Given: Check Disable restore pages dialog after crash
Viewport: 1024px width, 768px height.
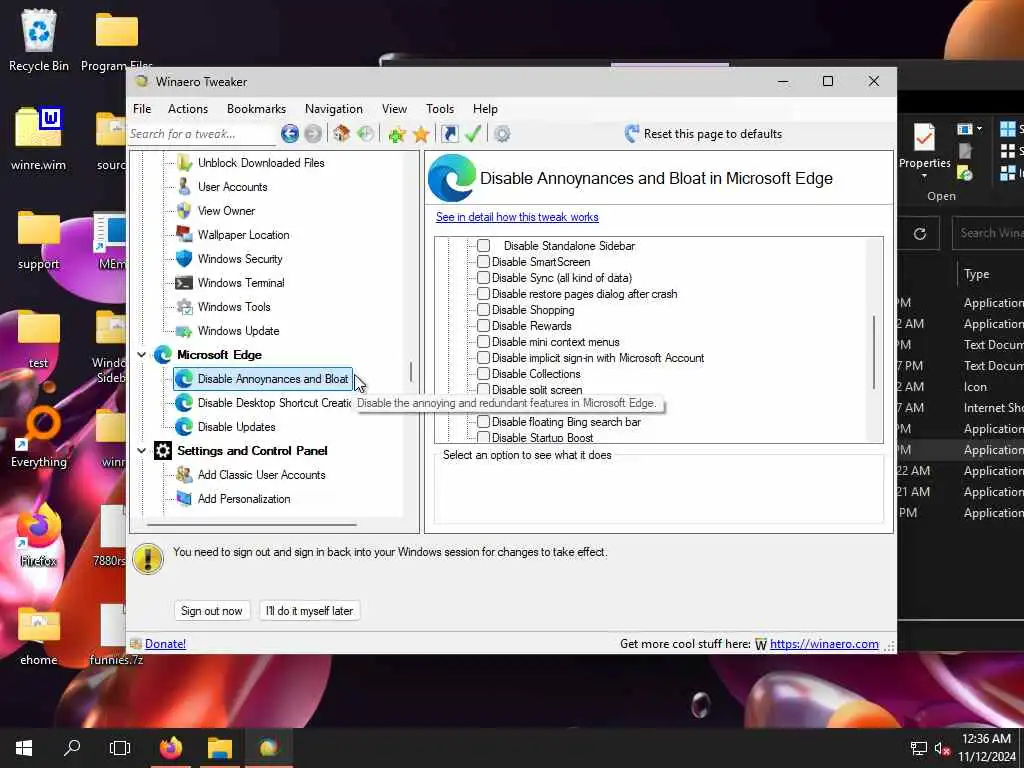Looking at the screenshot, I should (483, 294).
